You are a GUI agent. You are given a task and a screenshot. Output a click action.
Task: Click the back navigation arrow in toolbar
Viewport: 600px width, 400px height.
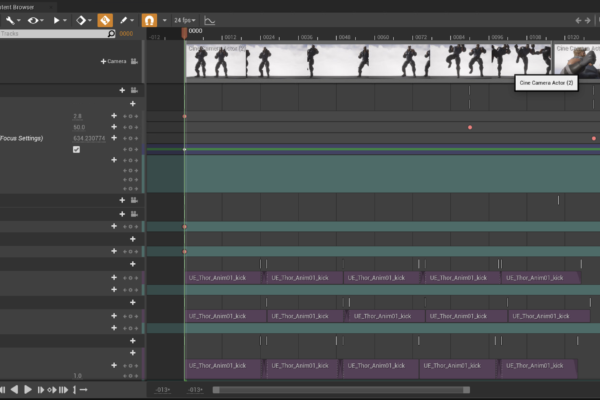click(x=578, y=20)
